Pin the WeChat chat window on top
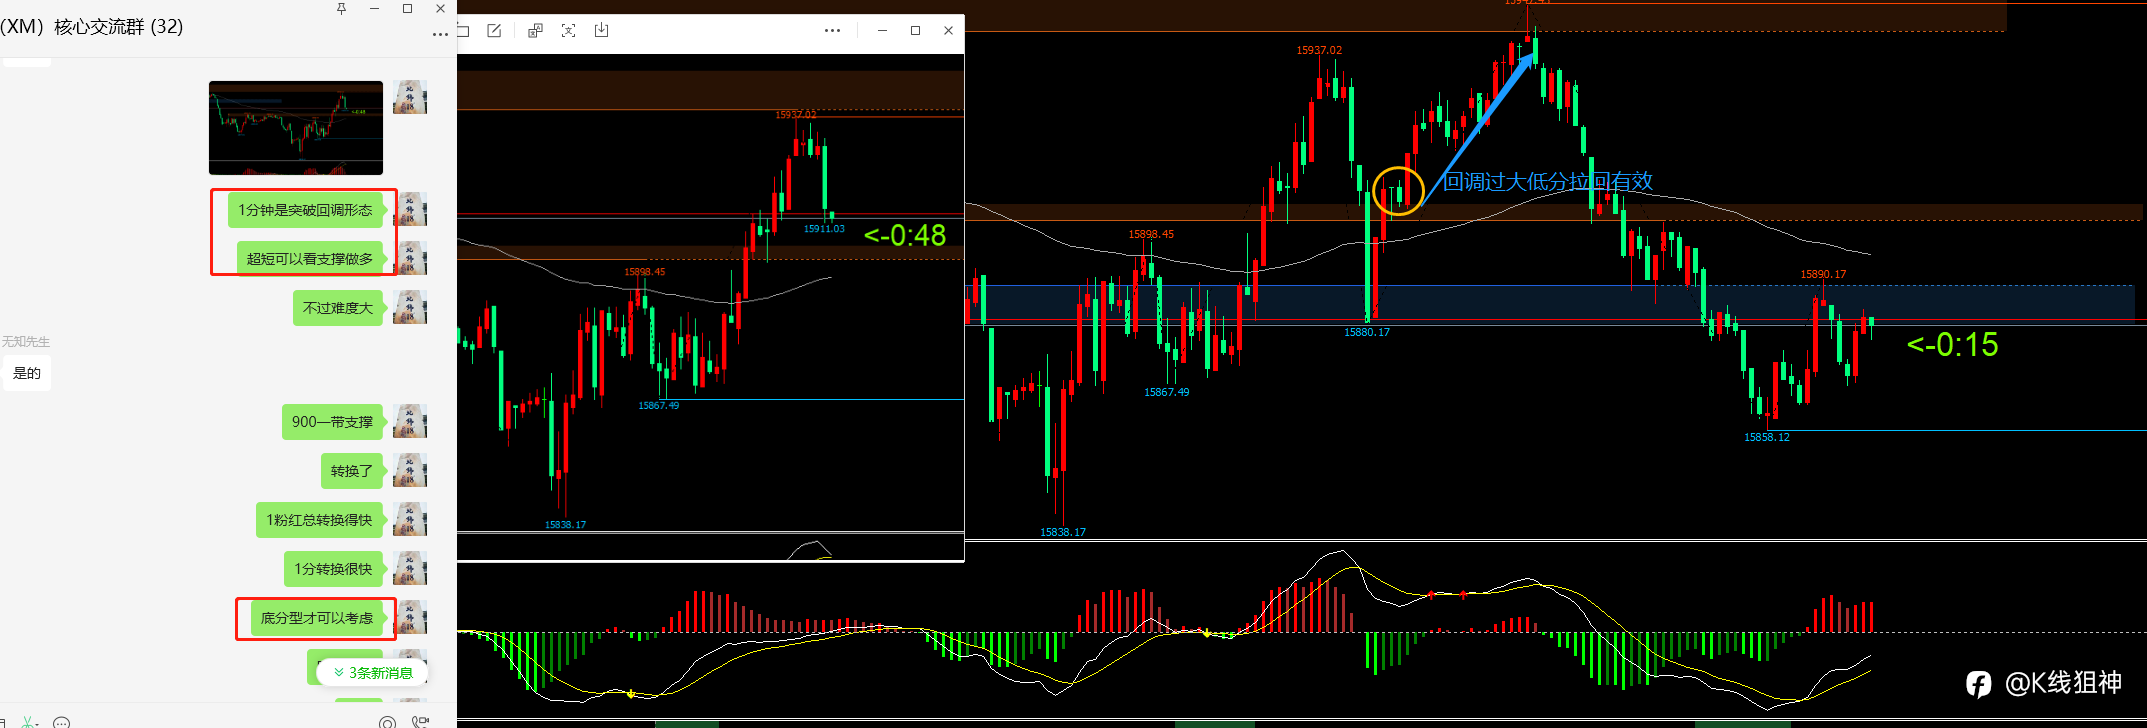2147x728 pixels. pyautogui.click(x=341, y=8)
